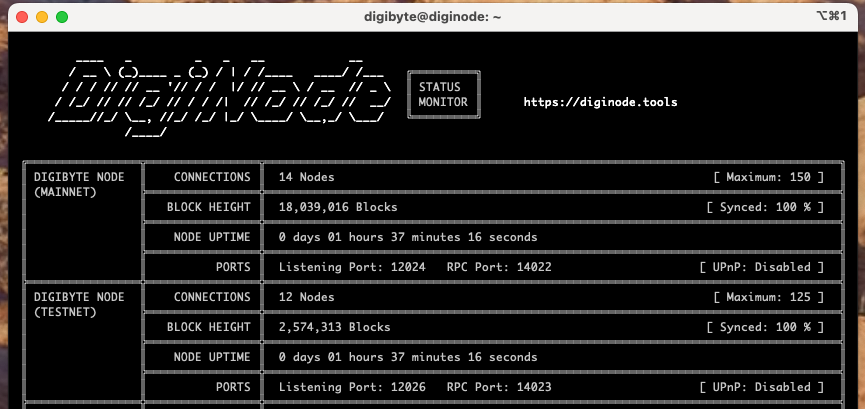This screenshot has height=409, width=865.
Task: Select '2,574,313 Blocks' value
Action: [334, 327]
